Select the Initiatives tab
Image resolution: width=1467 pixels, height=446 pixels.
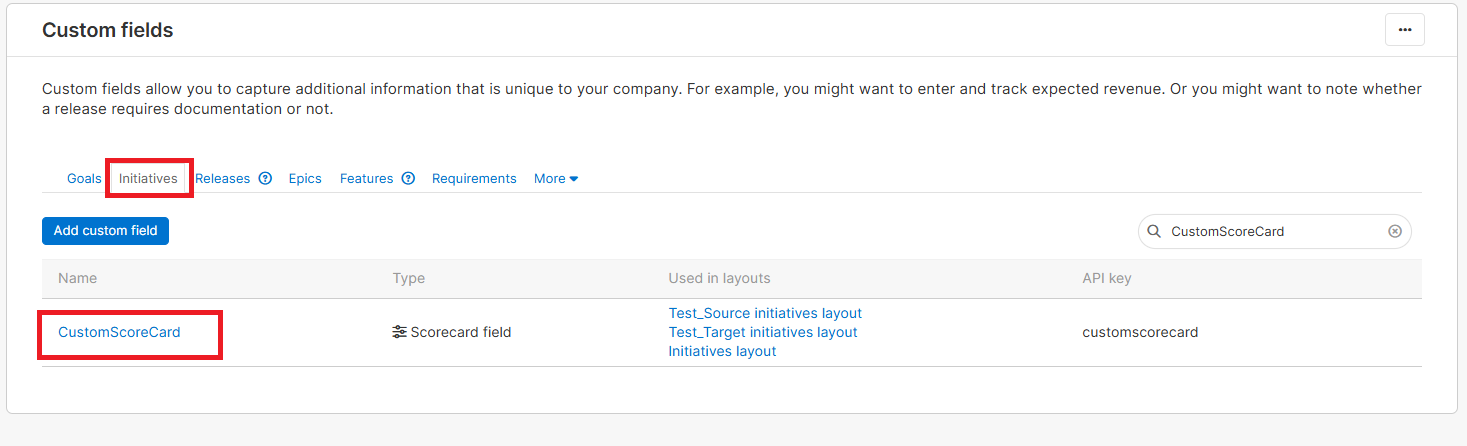pos(148,179)
